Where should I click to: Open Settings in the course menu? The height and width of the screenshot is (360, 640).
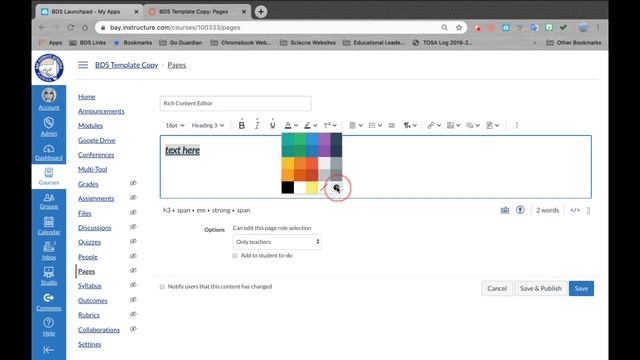click(x=89, y=344)
